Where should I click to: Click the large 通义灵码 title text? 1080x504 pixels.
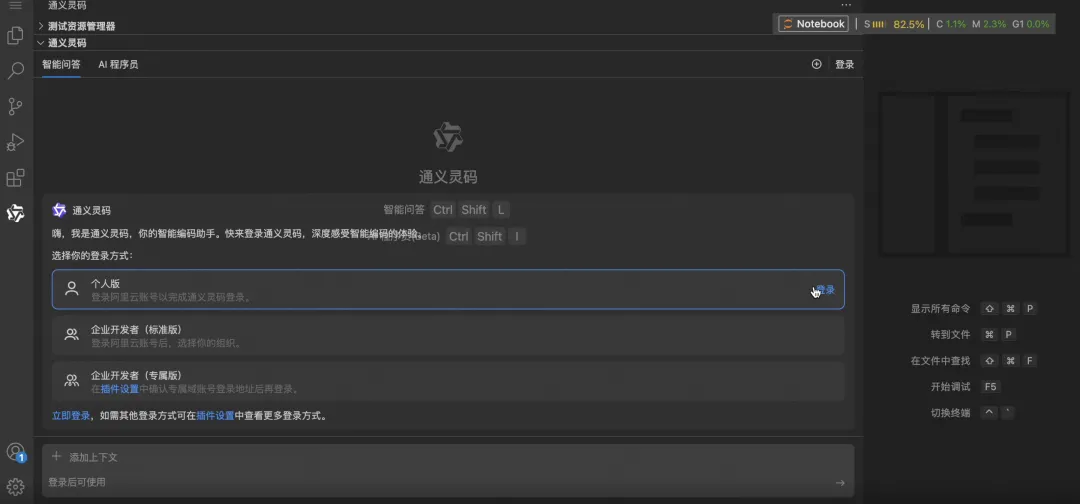click(448, 177)
